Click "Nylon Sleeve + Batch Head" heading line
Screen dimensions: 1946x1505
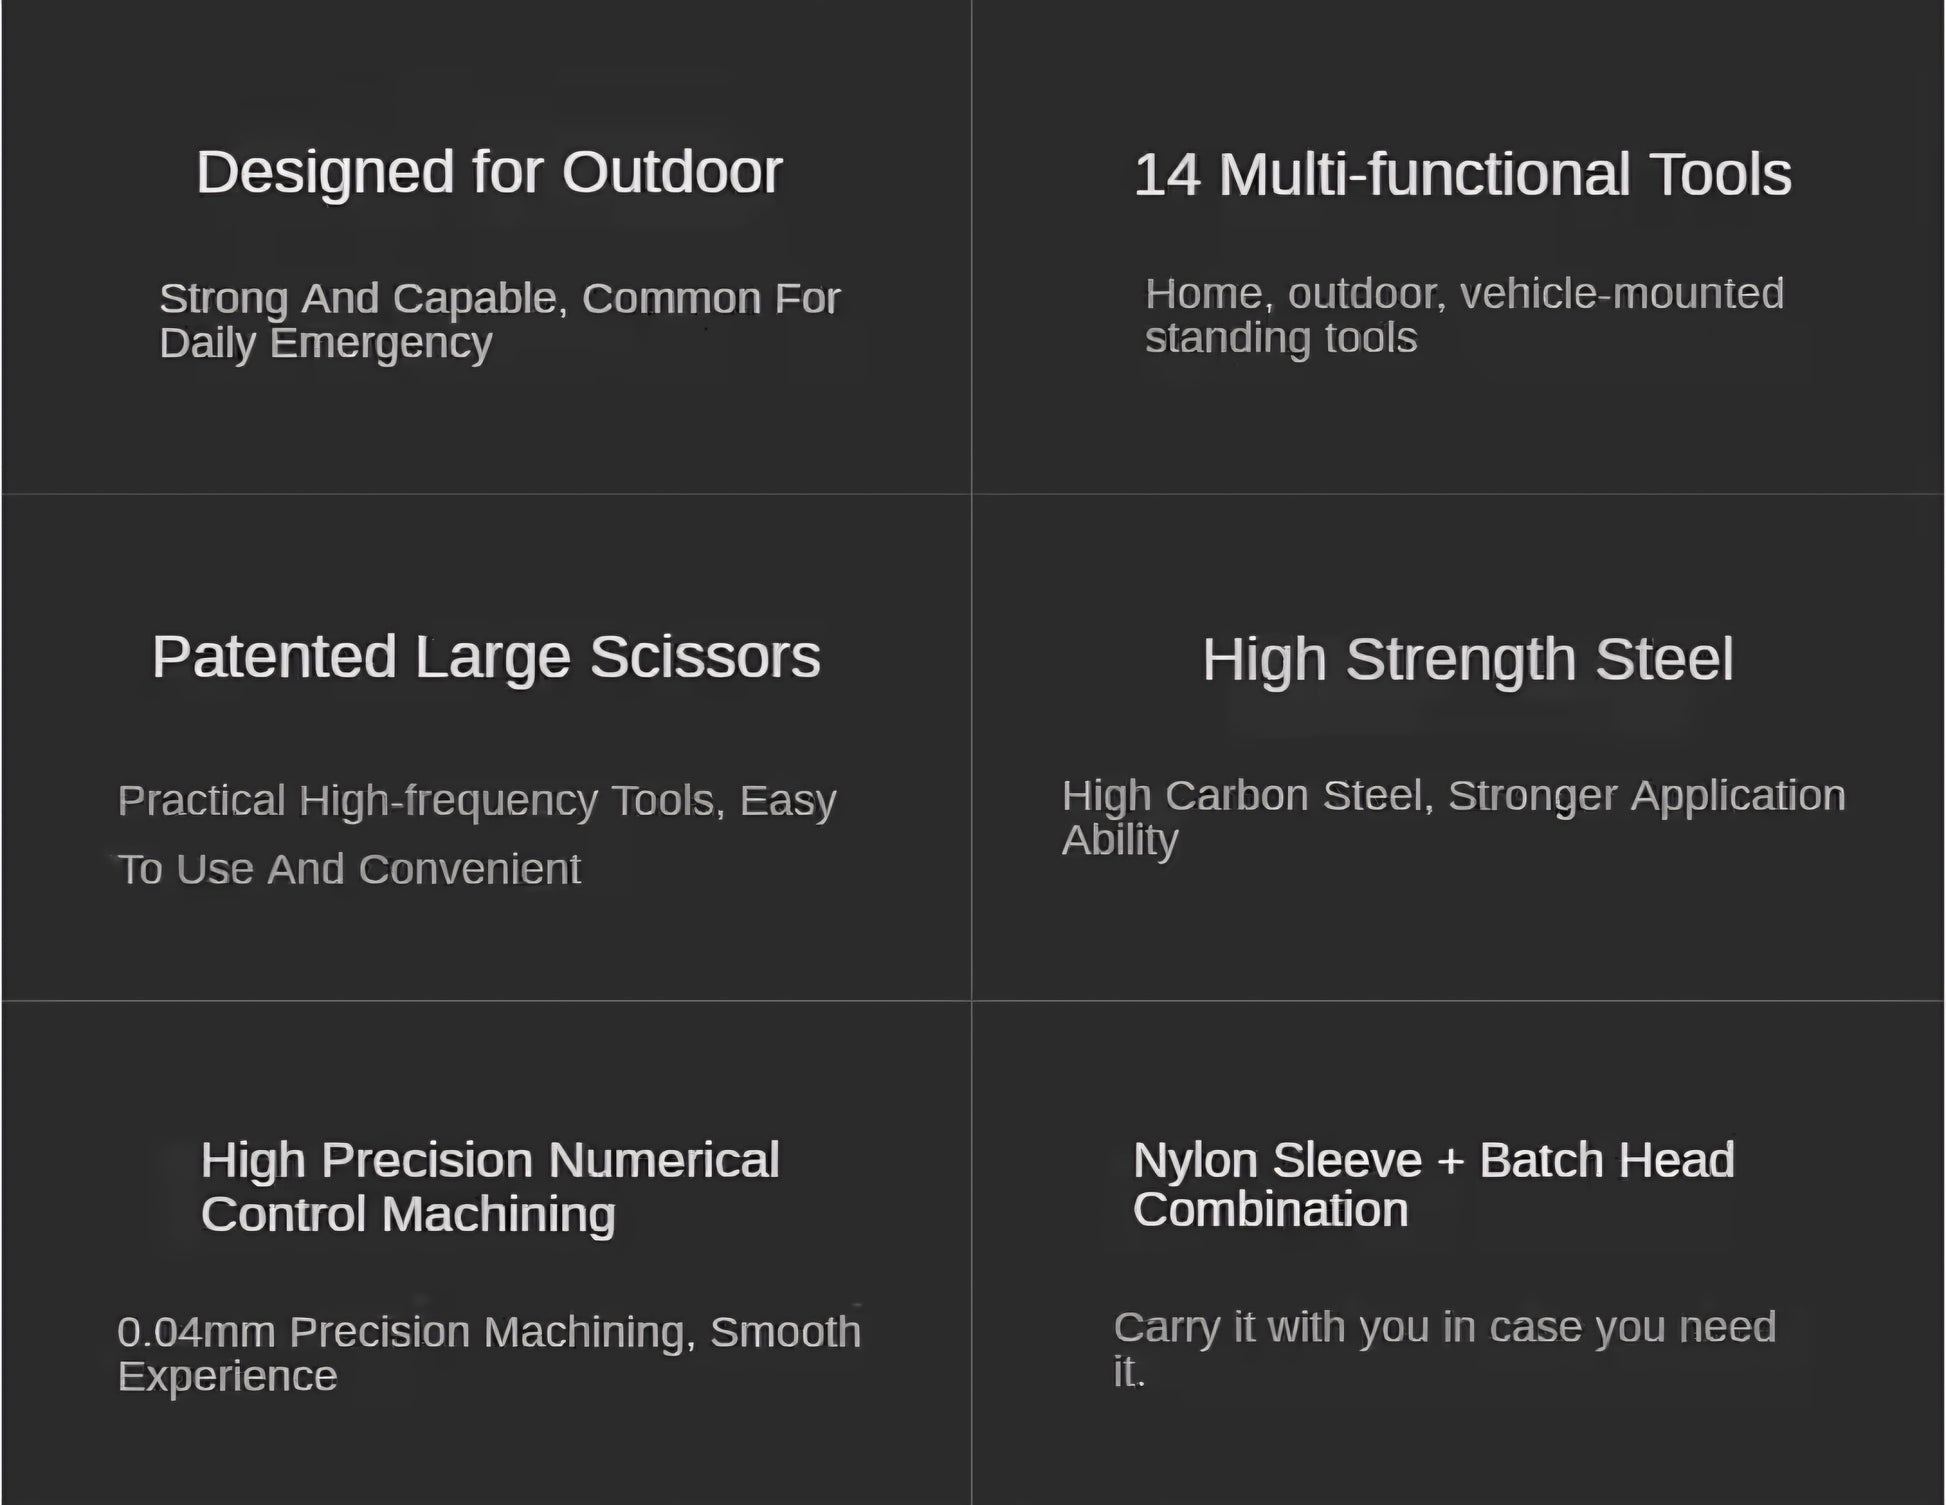tap(1433, 1161)
